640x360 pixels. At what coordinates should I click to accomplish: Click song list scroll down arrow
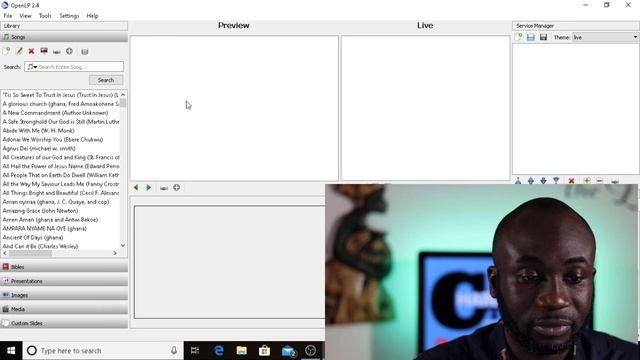(x=123, y=246)
